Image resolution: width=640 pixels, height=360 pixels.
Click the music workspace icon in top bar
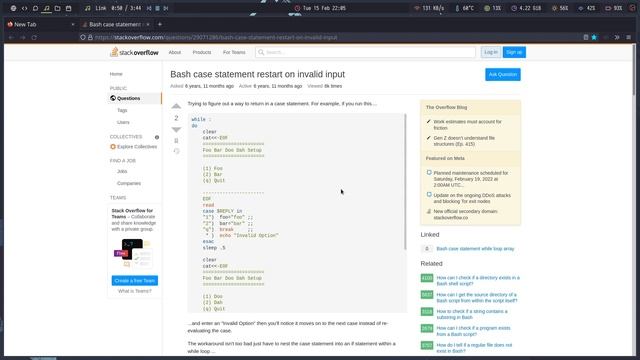click(x=47, y=8)
